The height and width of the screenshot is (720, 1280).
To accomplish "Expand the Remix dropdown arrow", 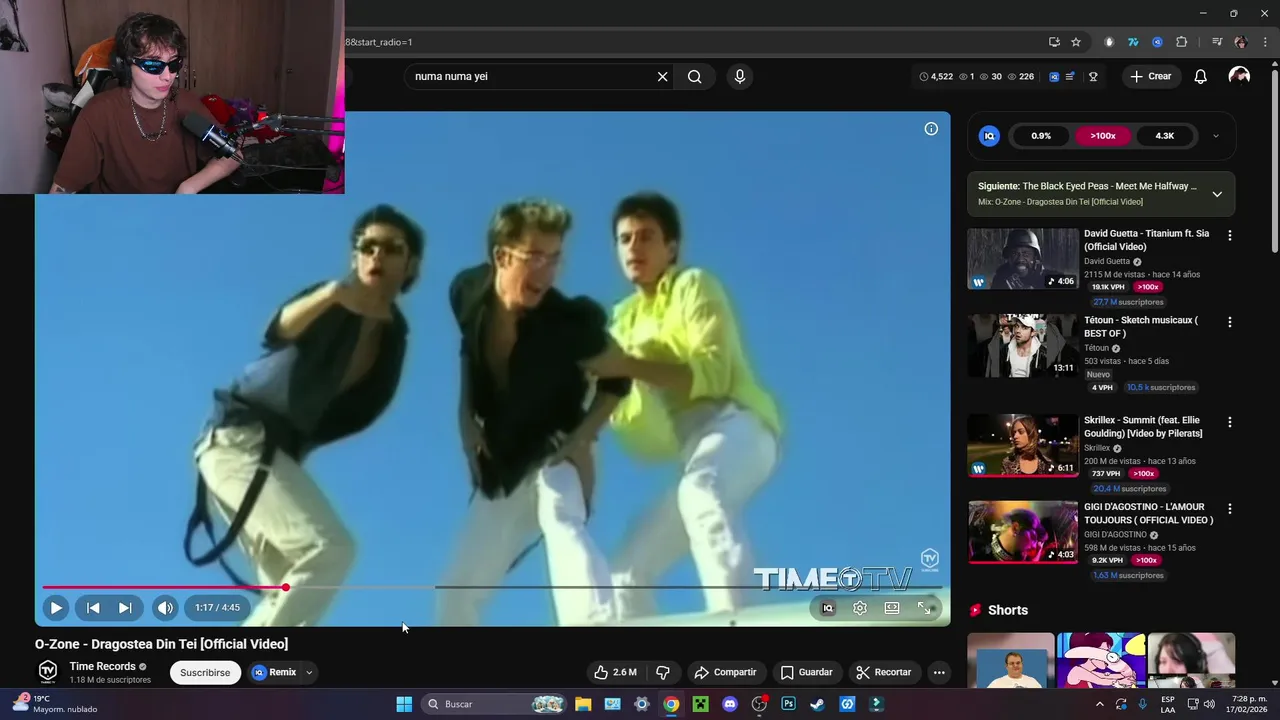I will coord(309,672).
